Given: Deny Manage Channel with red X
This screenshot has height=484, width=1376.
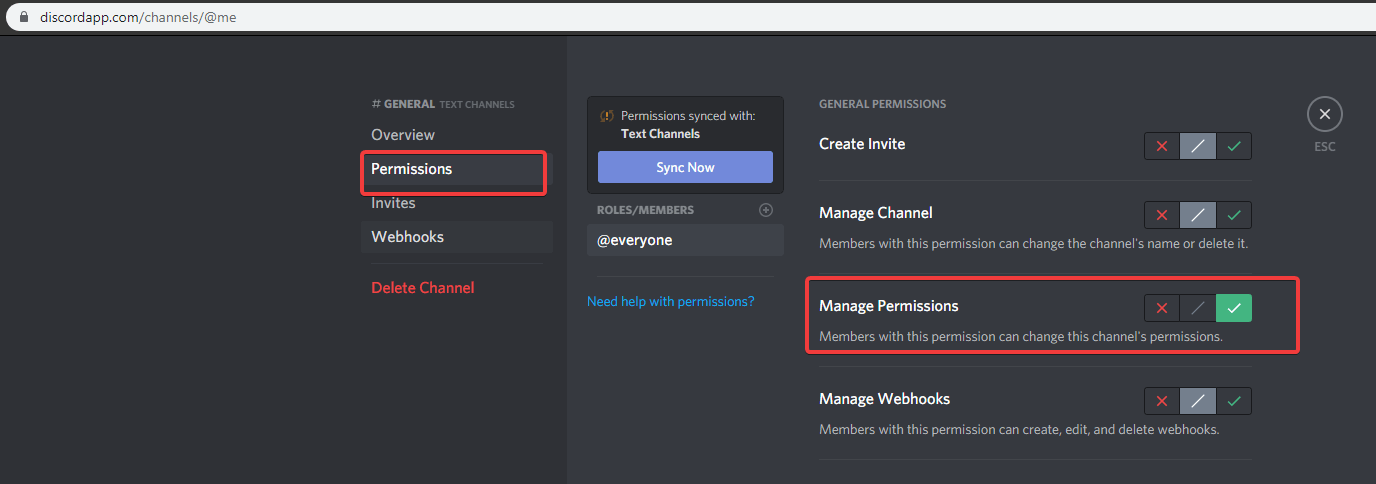Looking at the screenshot, I should coord(1162,215).
